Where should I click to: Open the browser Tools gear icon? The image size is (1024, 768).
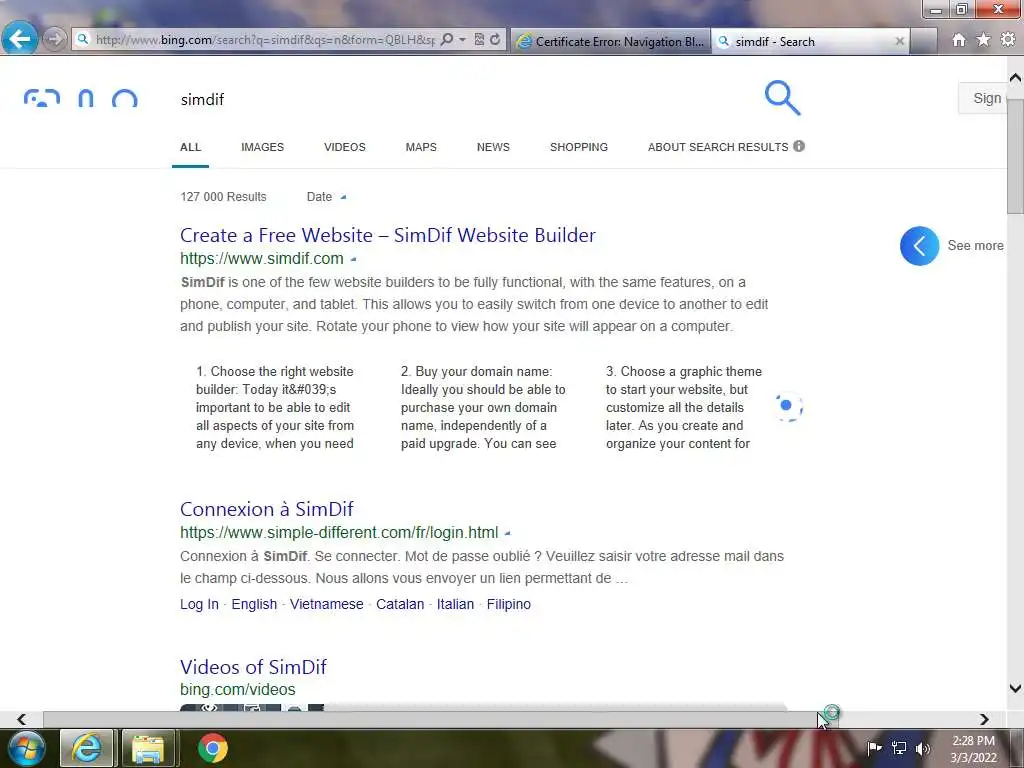[1008, 40]
